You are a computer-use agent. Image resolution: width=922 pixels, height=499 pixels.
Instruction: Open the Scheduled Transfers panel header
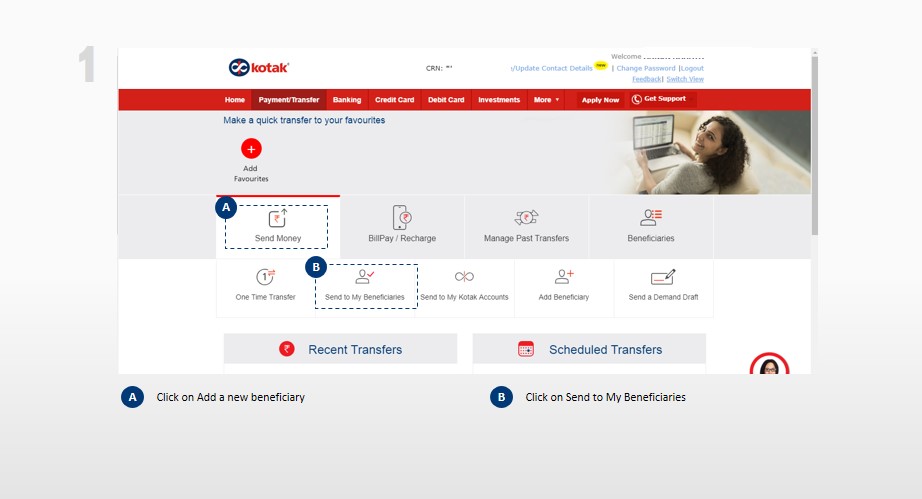(x=589, y=349)
